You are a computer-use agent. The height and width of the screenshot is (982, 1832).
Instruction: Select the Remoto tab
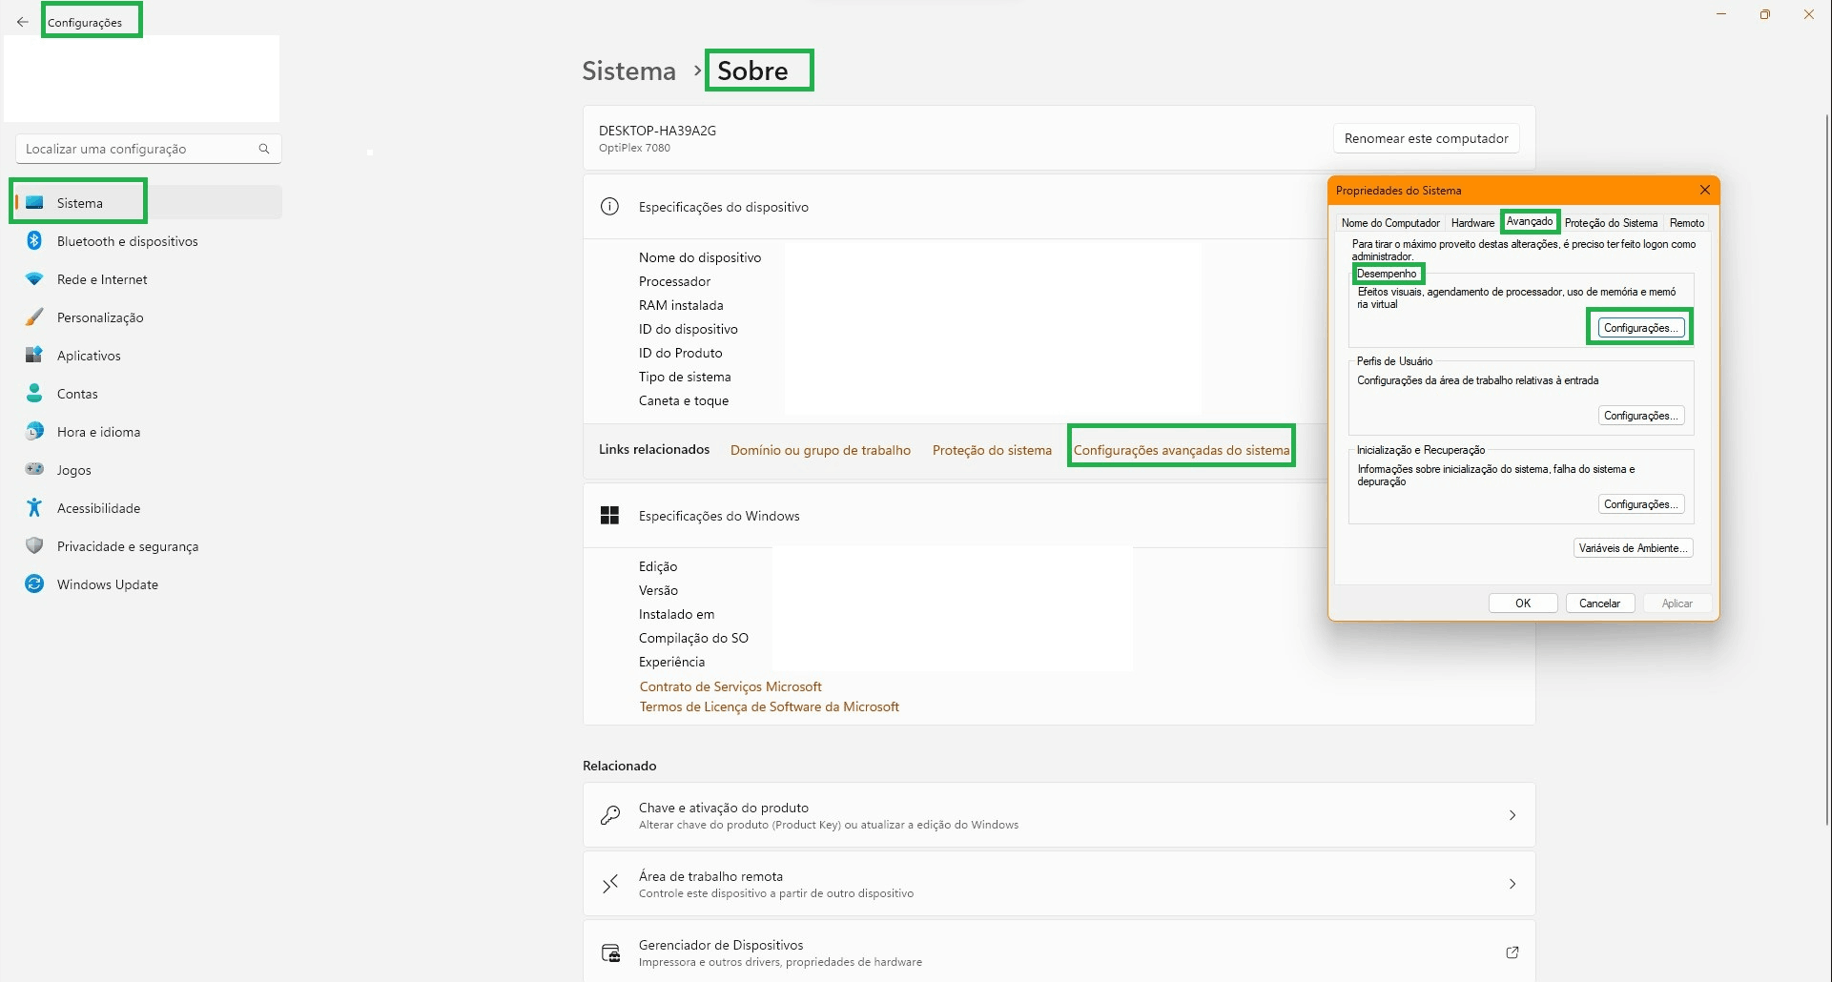point(1686,223)
